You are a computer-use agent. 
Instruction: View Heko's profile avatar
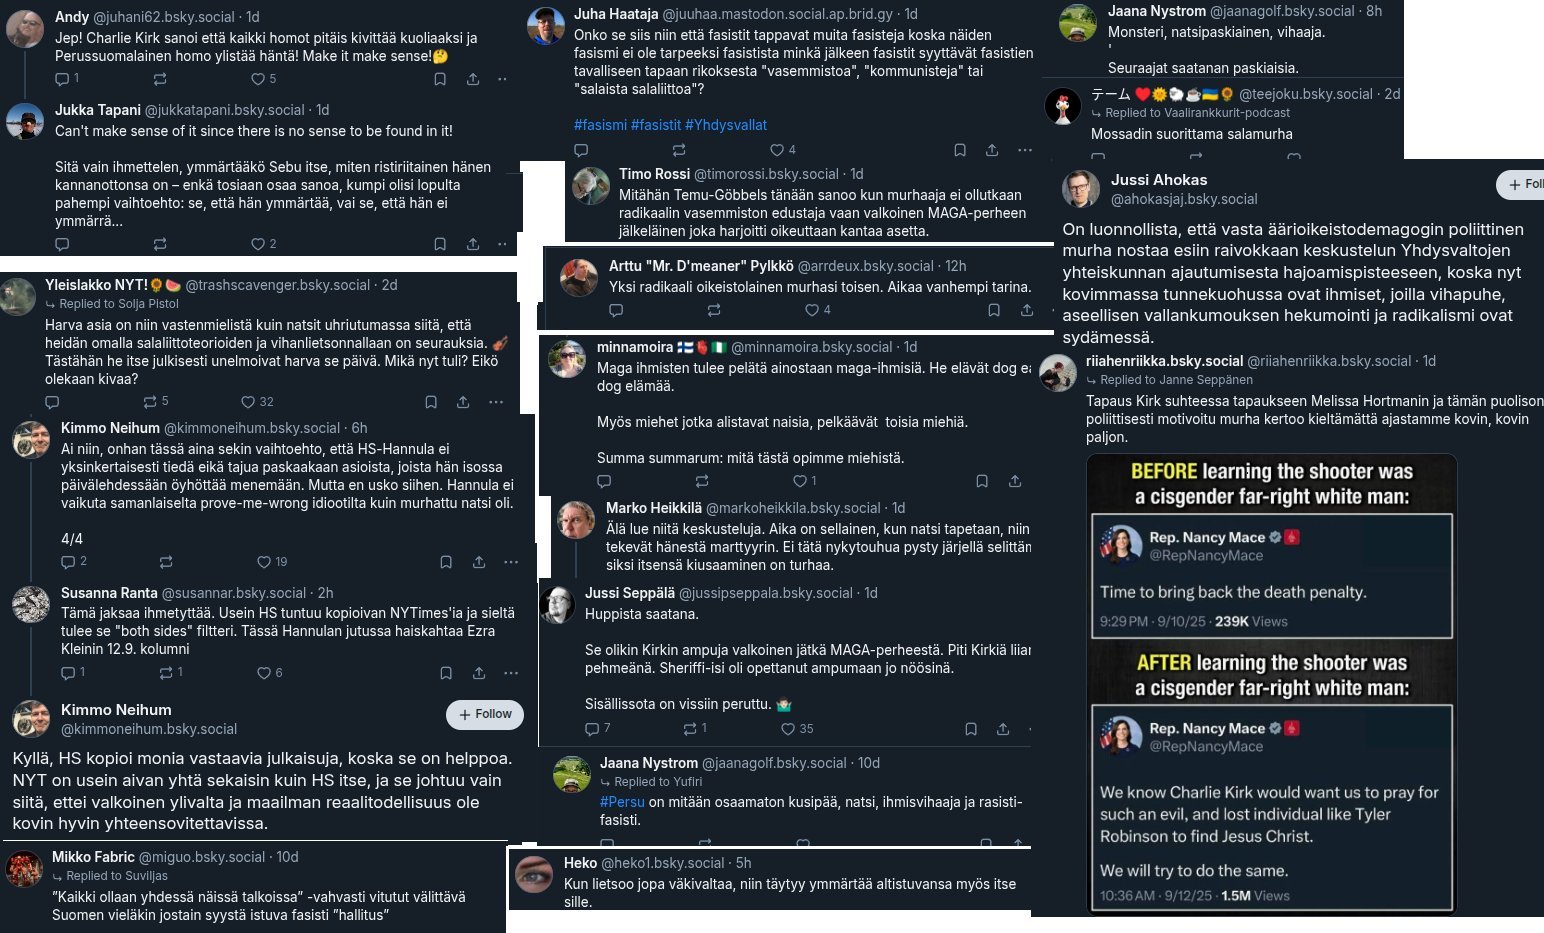534,873
